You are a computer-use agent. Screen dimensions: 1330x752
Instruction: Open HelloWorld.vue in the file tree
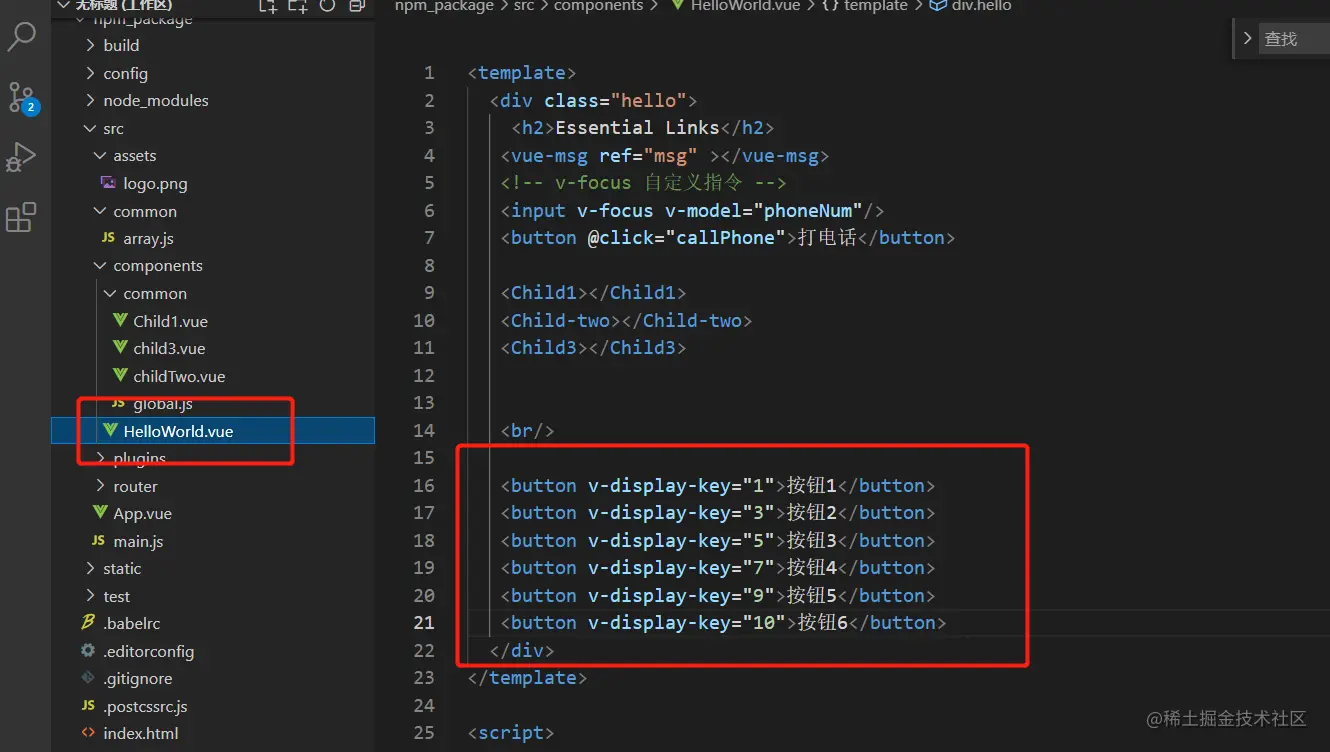tap(213, 431)
